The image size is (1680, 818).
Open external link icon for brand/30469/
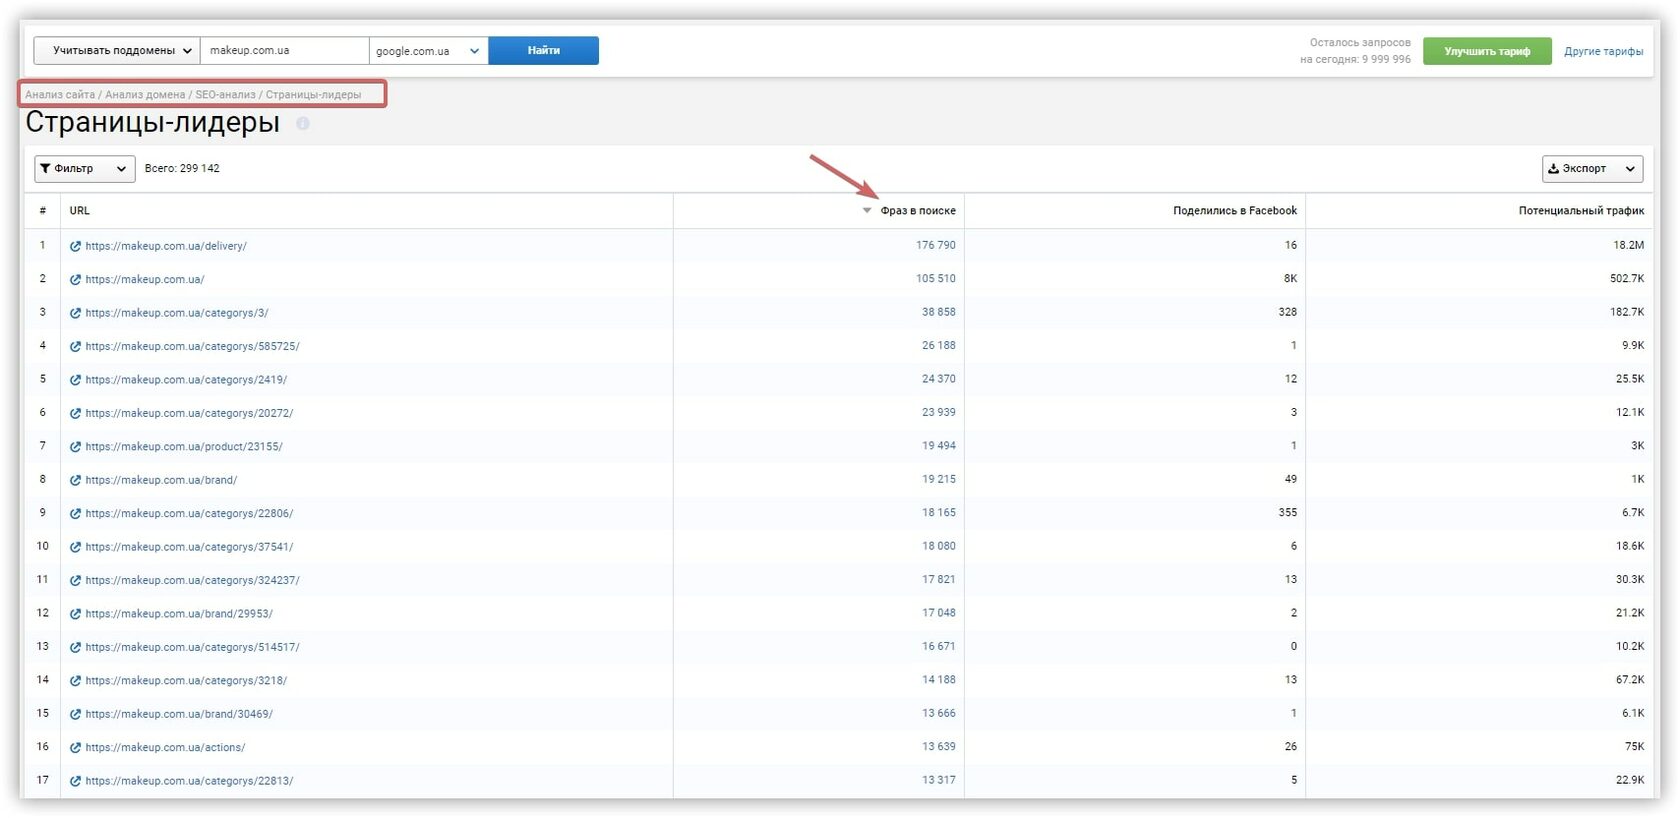coord(75,715)
